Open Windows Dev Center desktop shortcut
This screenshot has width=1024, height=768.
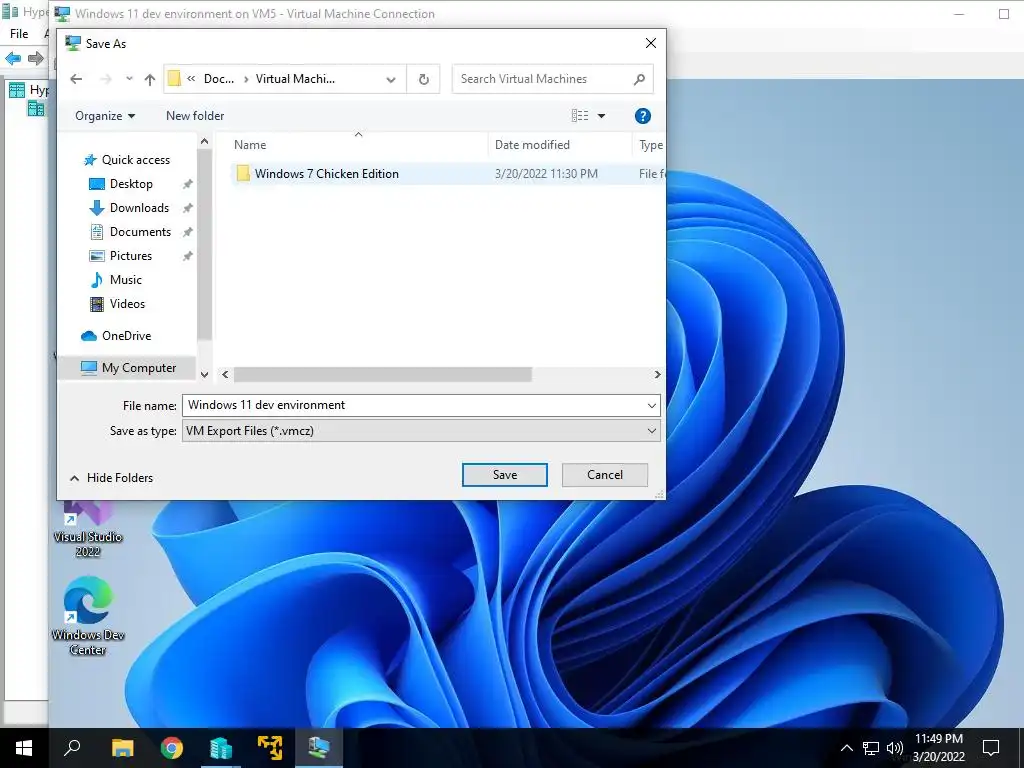click(x=88, y=616)
